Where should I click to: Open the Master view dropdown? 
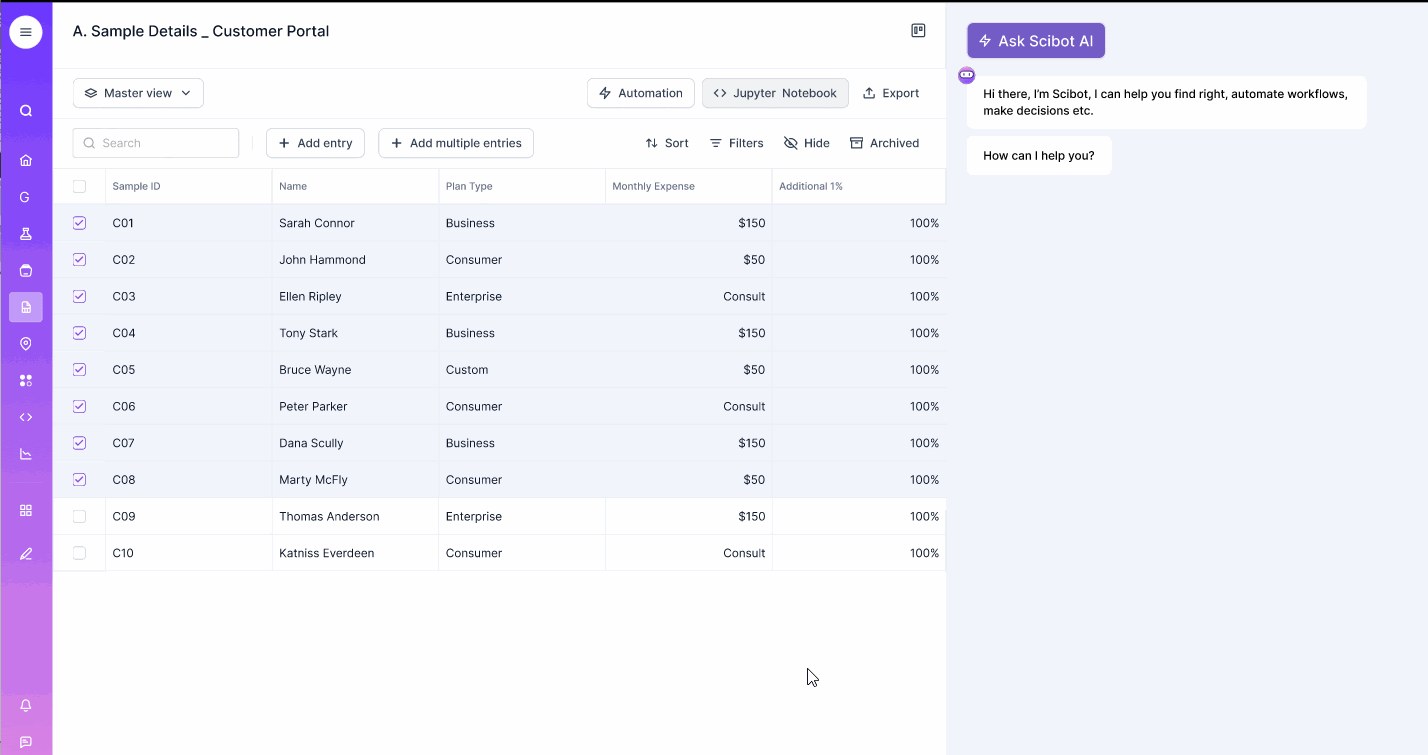click(x=137, y=92)
